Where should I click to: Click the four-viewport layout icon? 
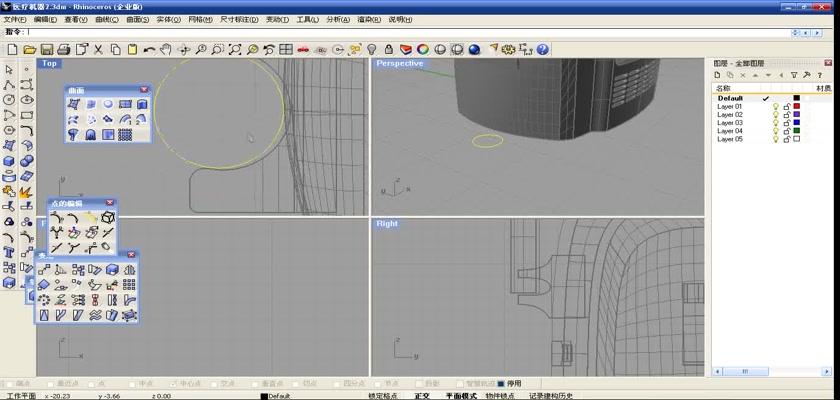click(286, 49)
